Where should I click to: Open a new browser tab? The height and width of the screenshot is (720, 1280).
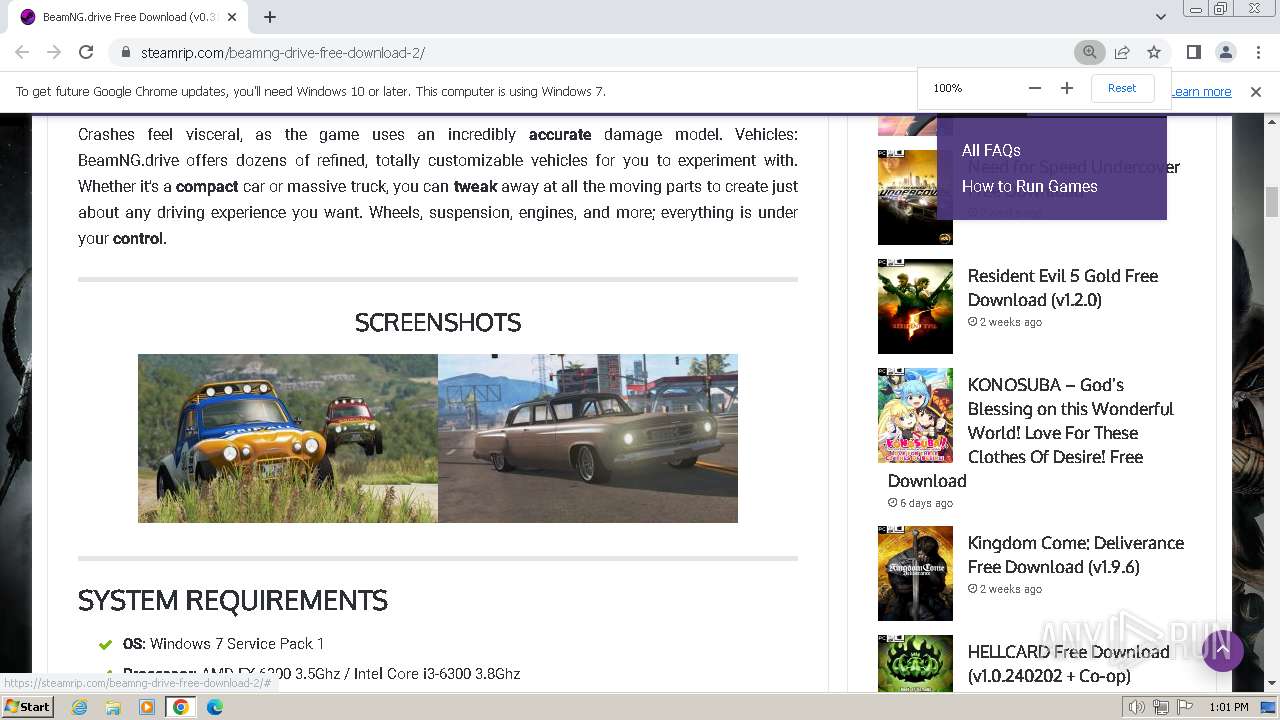pyautogui.click(x=270, y=17)
